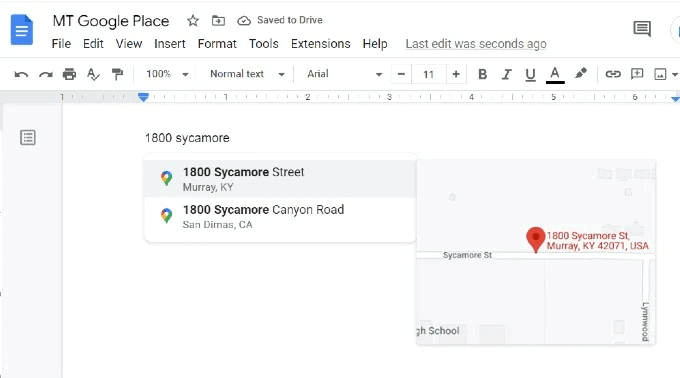Open the Normal text style dropdown

point(247,74)
